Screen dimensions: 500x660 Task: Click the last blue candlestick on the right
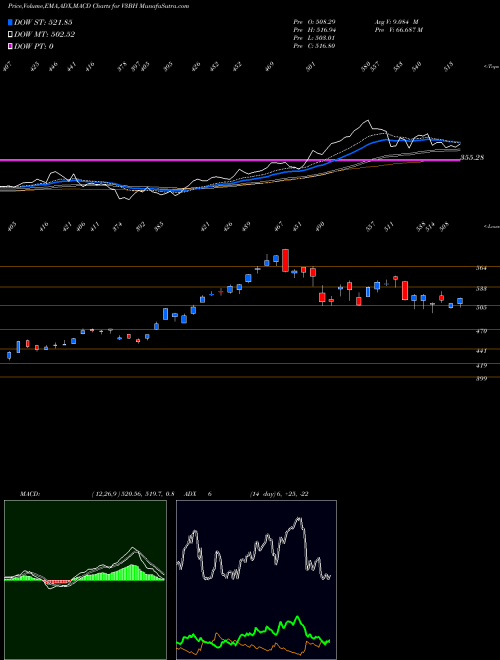point(460,301)
